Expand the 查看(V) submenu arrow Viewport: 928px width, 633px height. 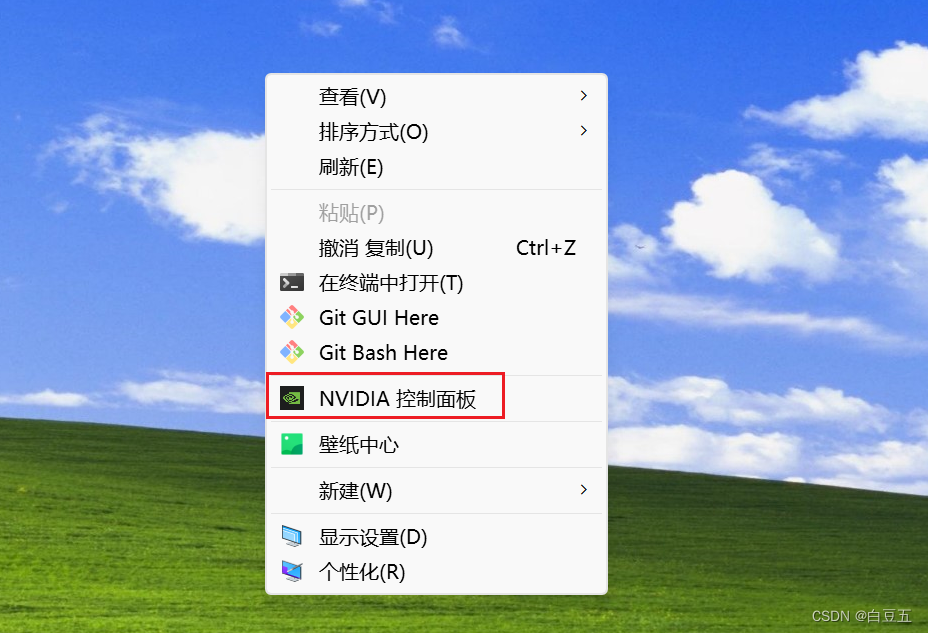[x=584, y=96]
